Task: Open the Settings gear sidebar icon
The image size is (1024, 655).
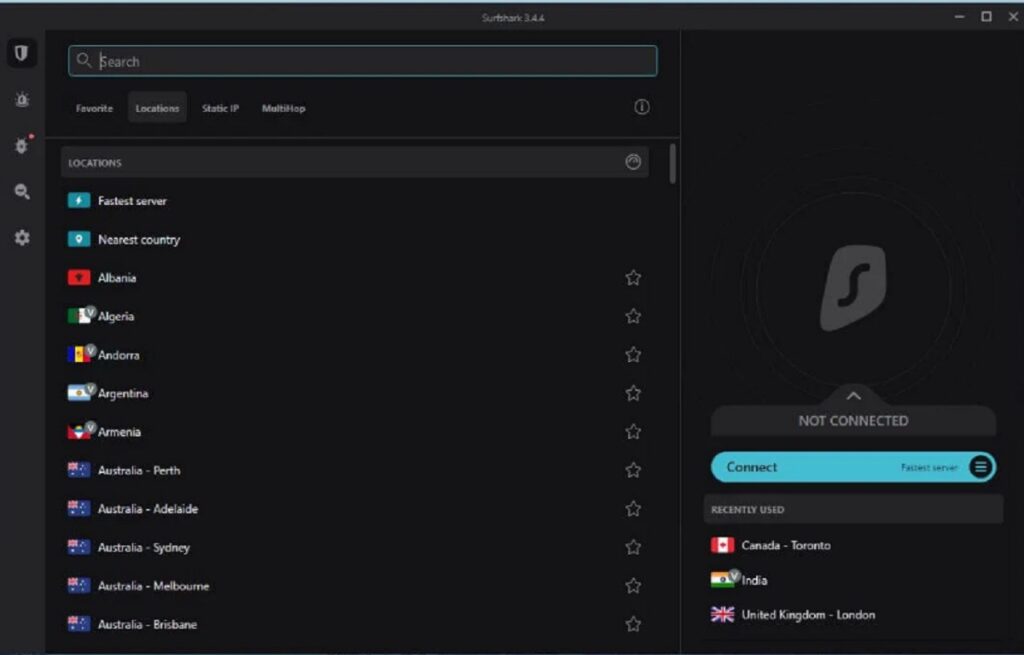Action: click(22, 237)
